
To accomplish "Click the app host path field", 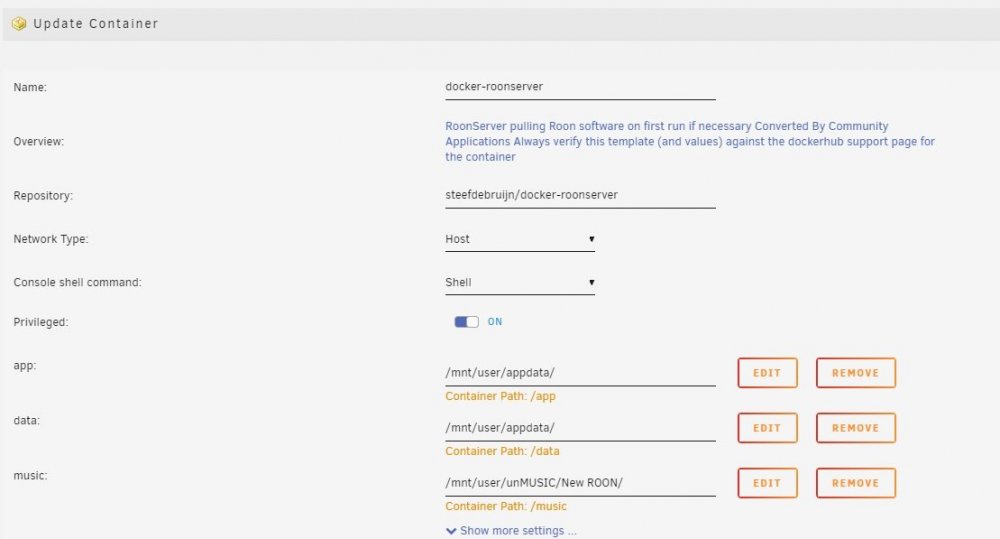I will pyautogui.click(x=580, y=373).
